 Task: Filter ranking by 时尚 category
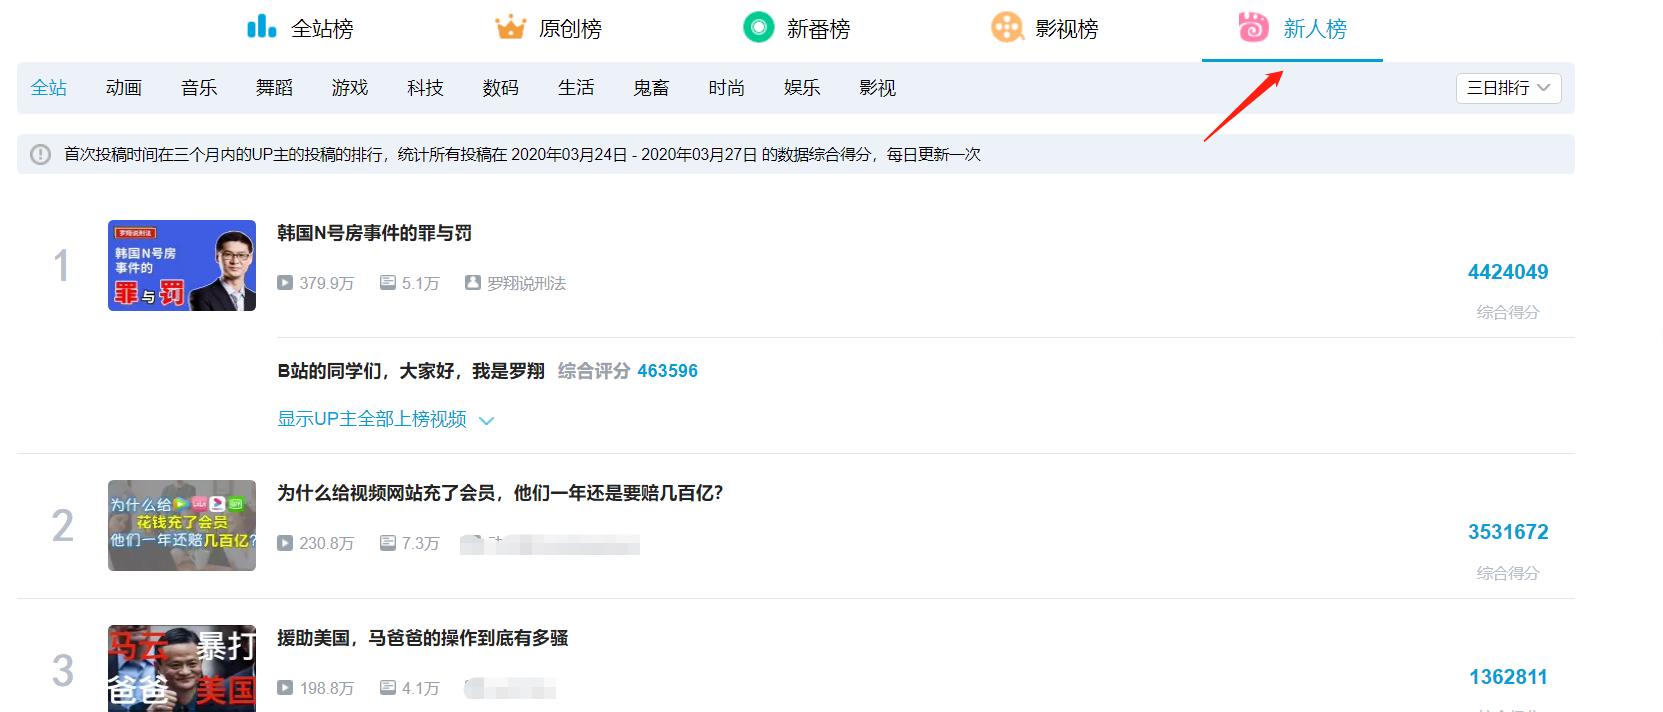pos(727,88)
